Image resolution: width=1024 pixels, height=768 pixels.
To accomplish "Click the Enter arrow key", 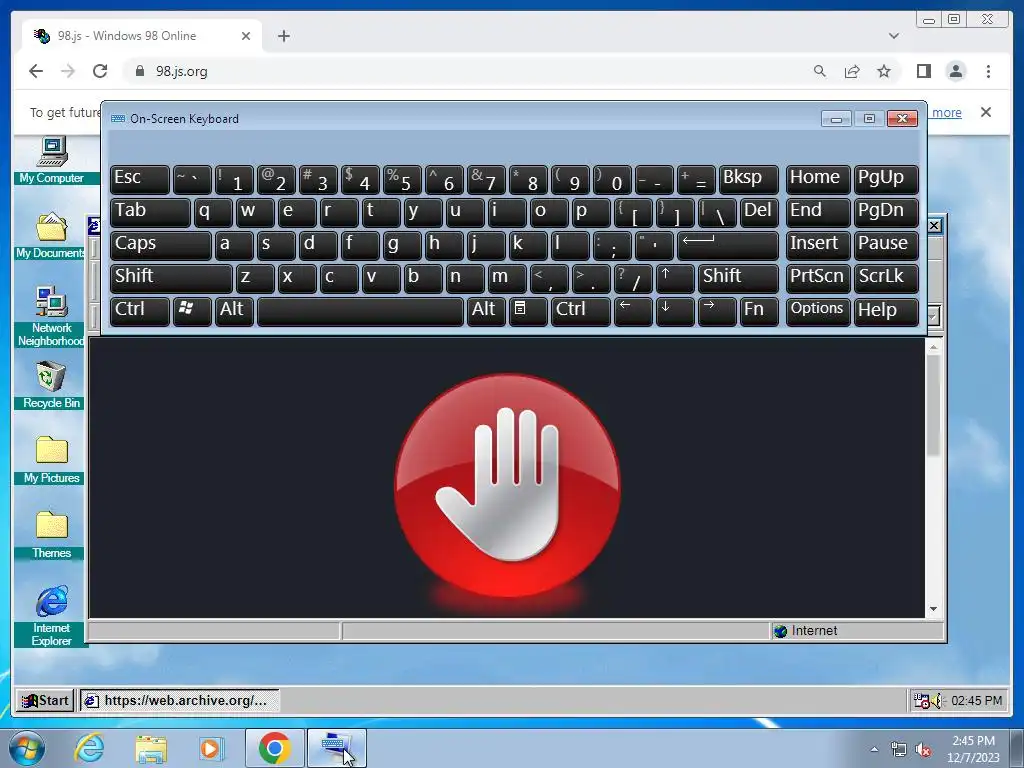I will pos(728,246).
